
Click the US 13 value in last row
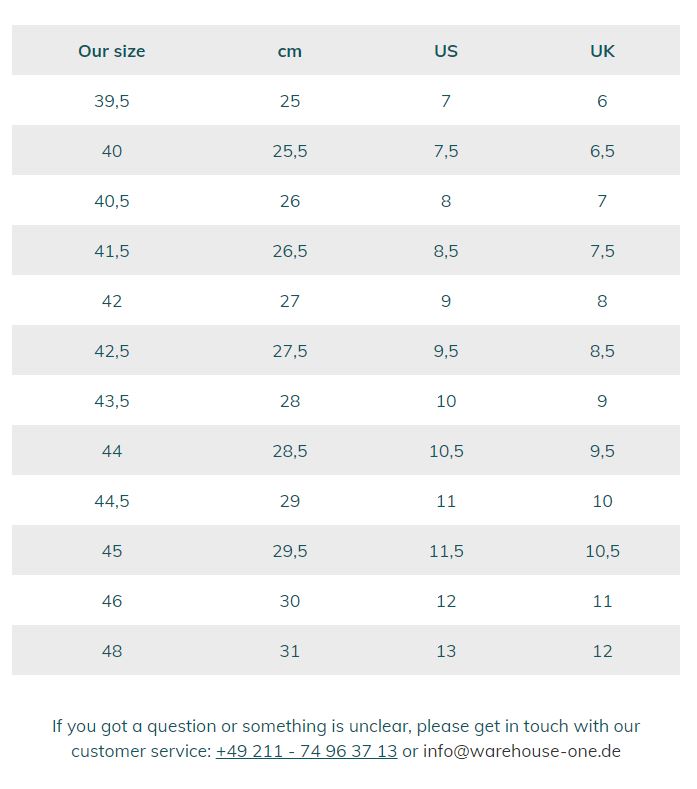coord(446,651)
